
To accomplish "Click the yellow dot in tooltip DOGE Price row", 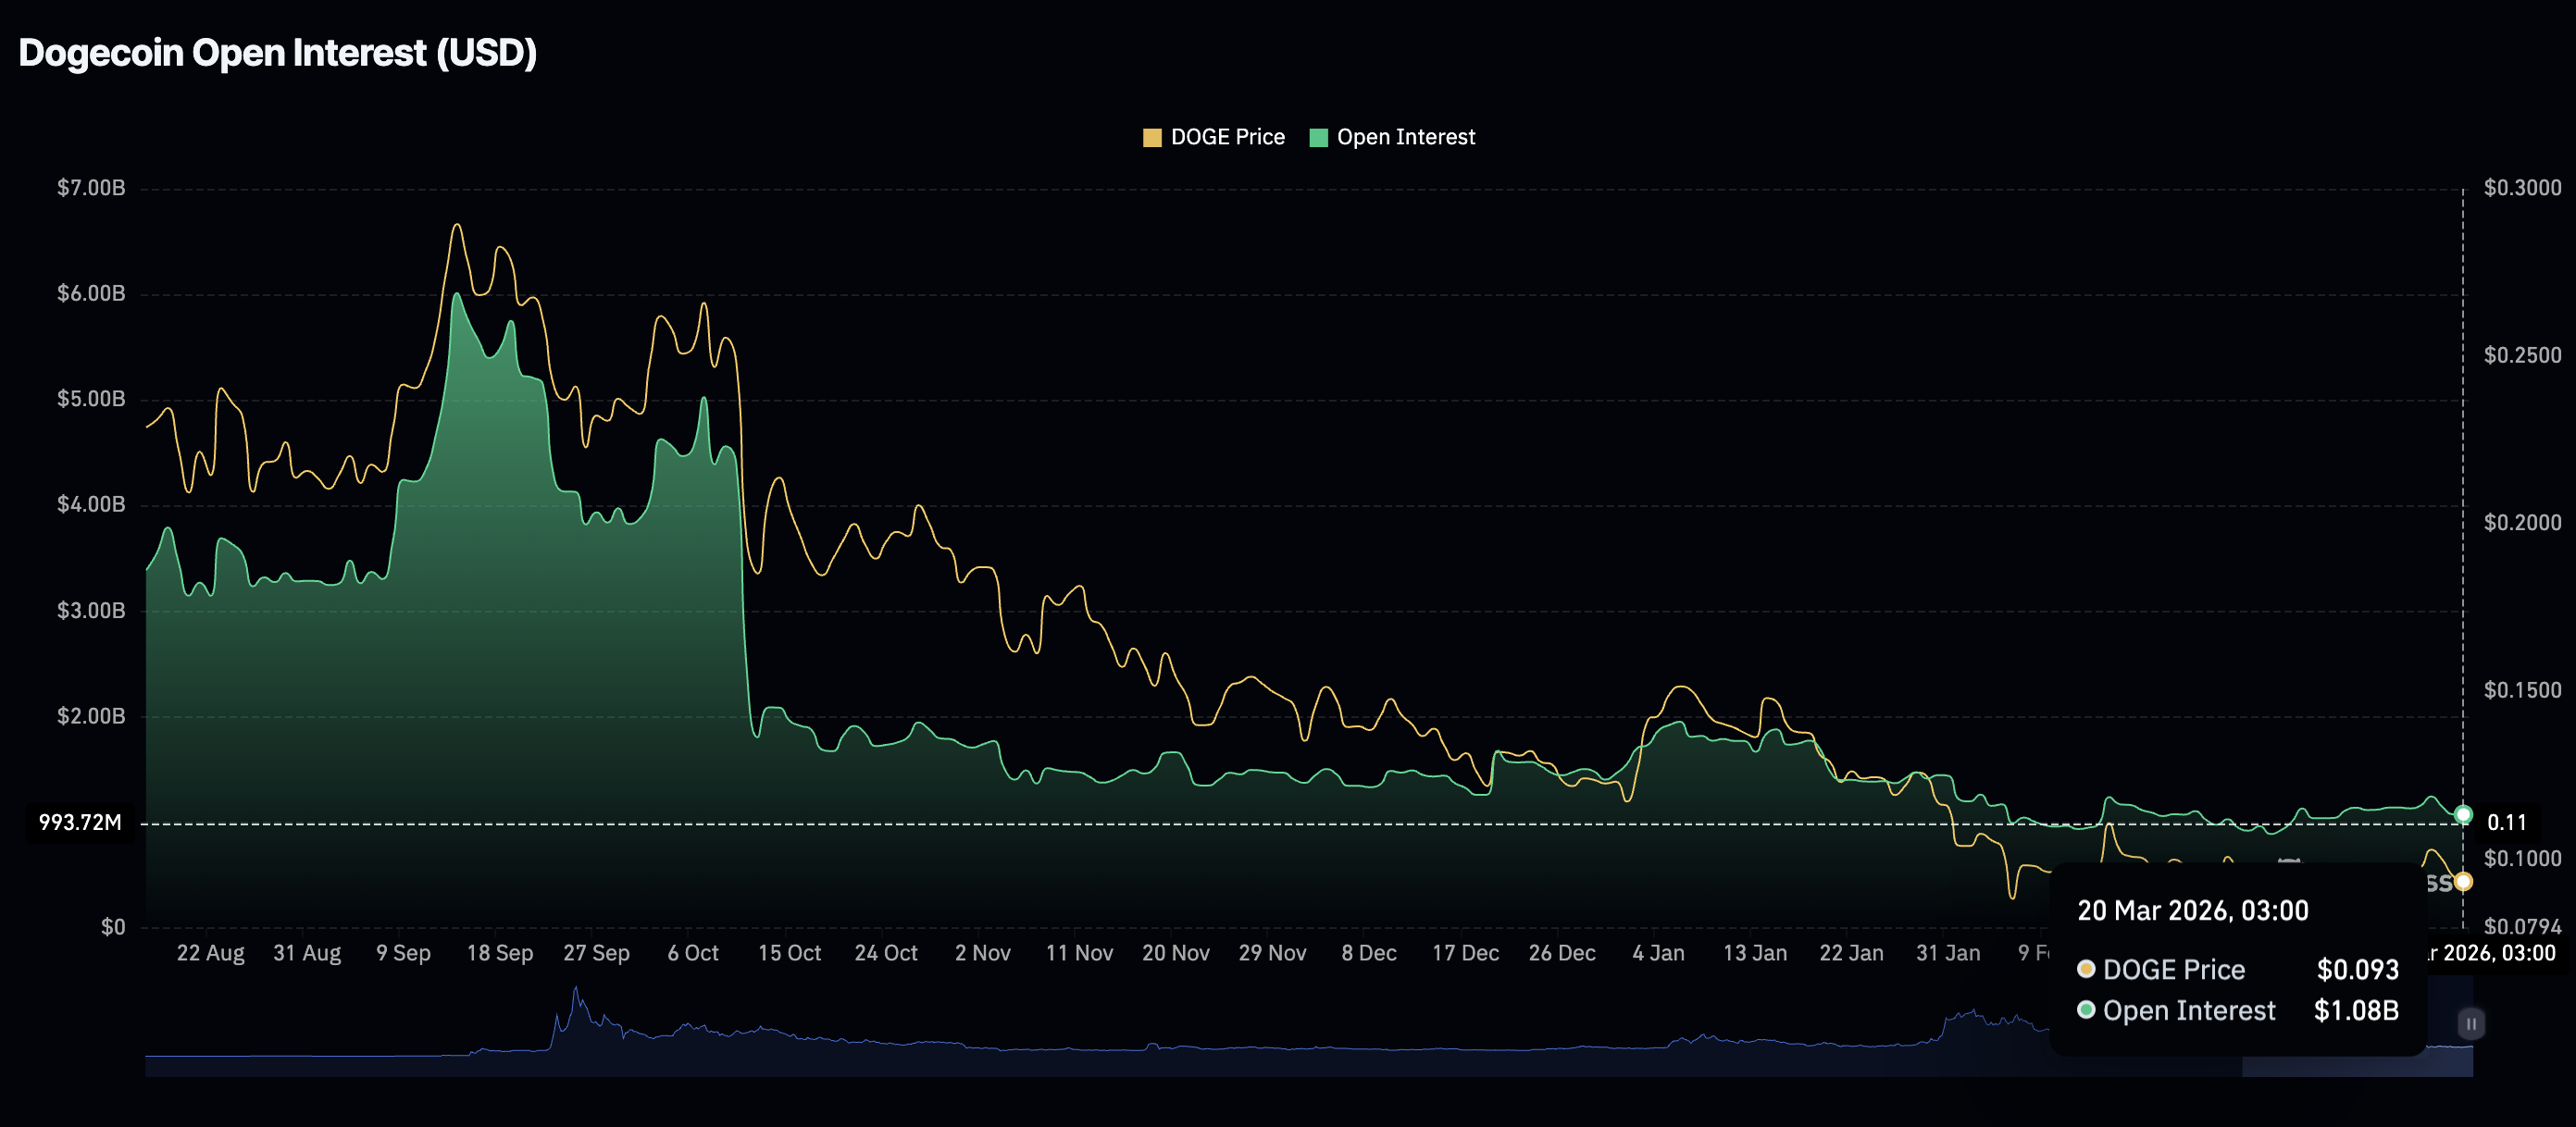I will [2086, 969].
